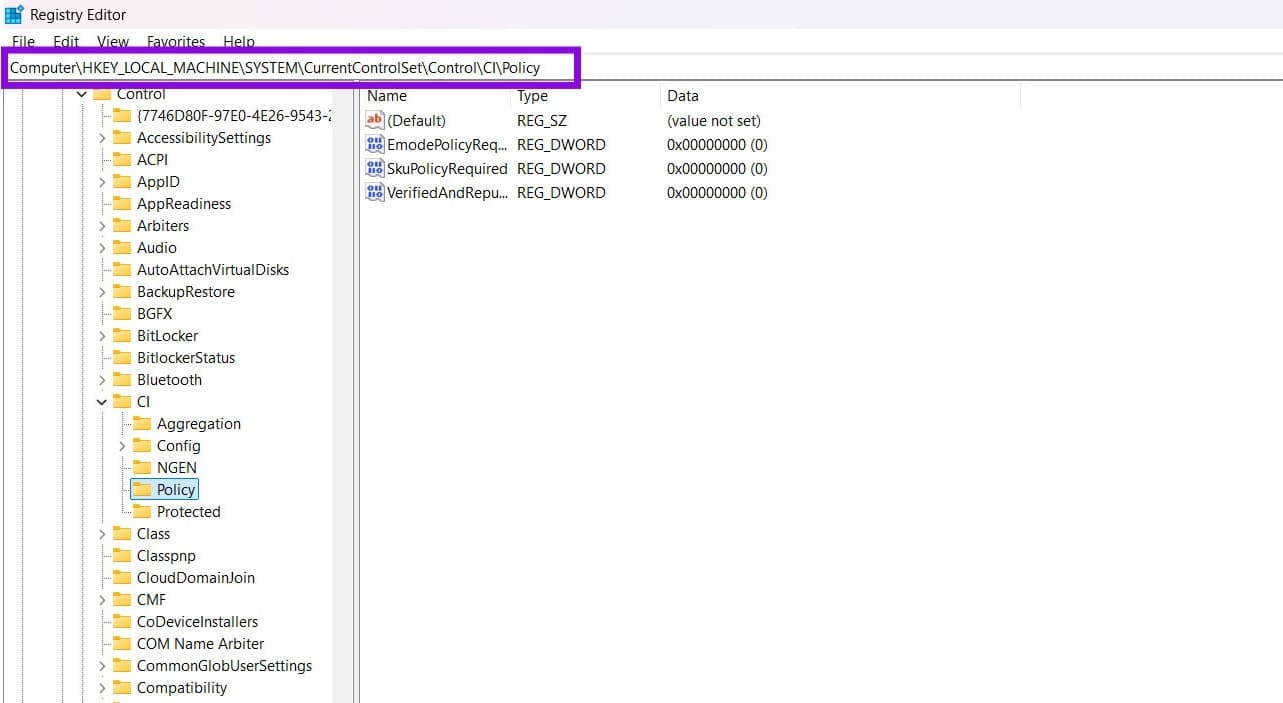
Task: Select the BackupRestore key label
Action: tap(186, 292)
